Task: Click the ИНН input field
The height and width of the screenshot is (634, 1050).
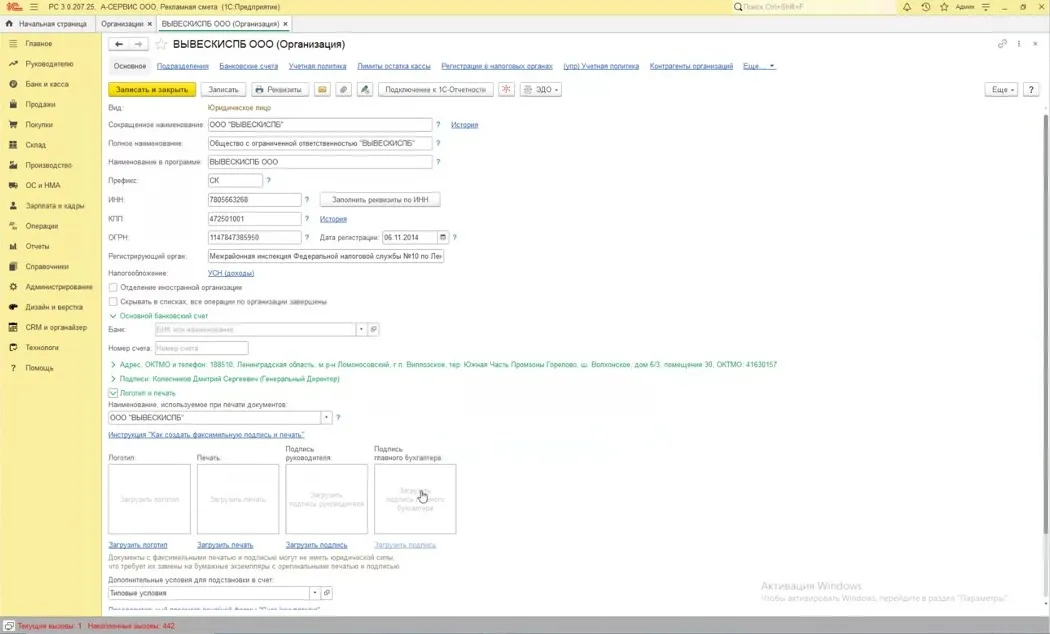Action: pos(254,200)
